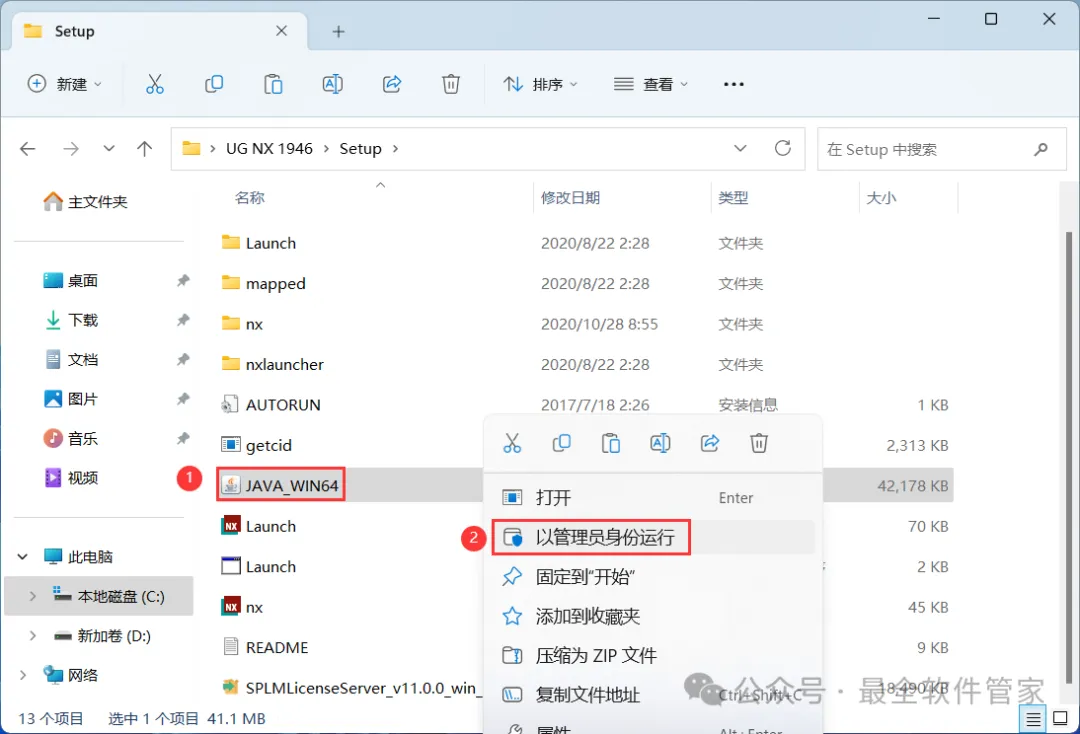Sort by 名称 column header
The width and height of the screenshot is (1080, 734).
click(249, 198)
